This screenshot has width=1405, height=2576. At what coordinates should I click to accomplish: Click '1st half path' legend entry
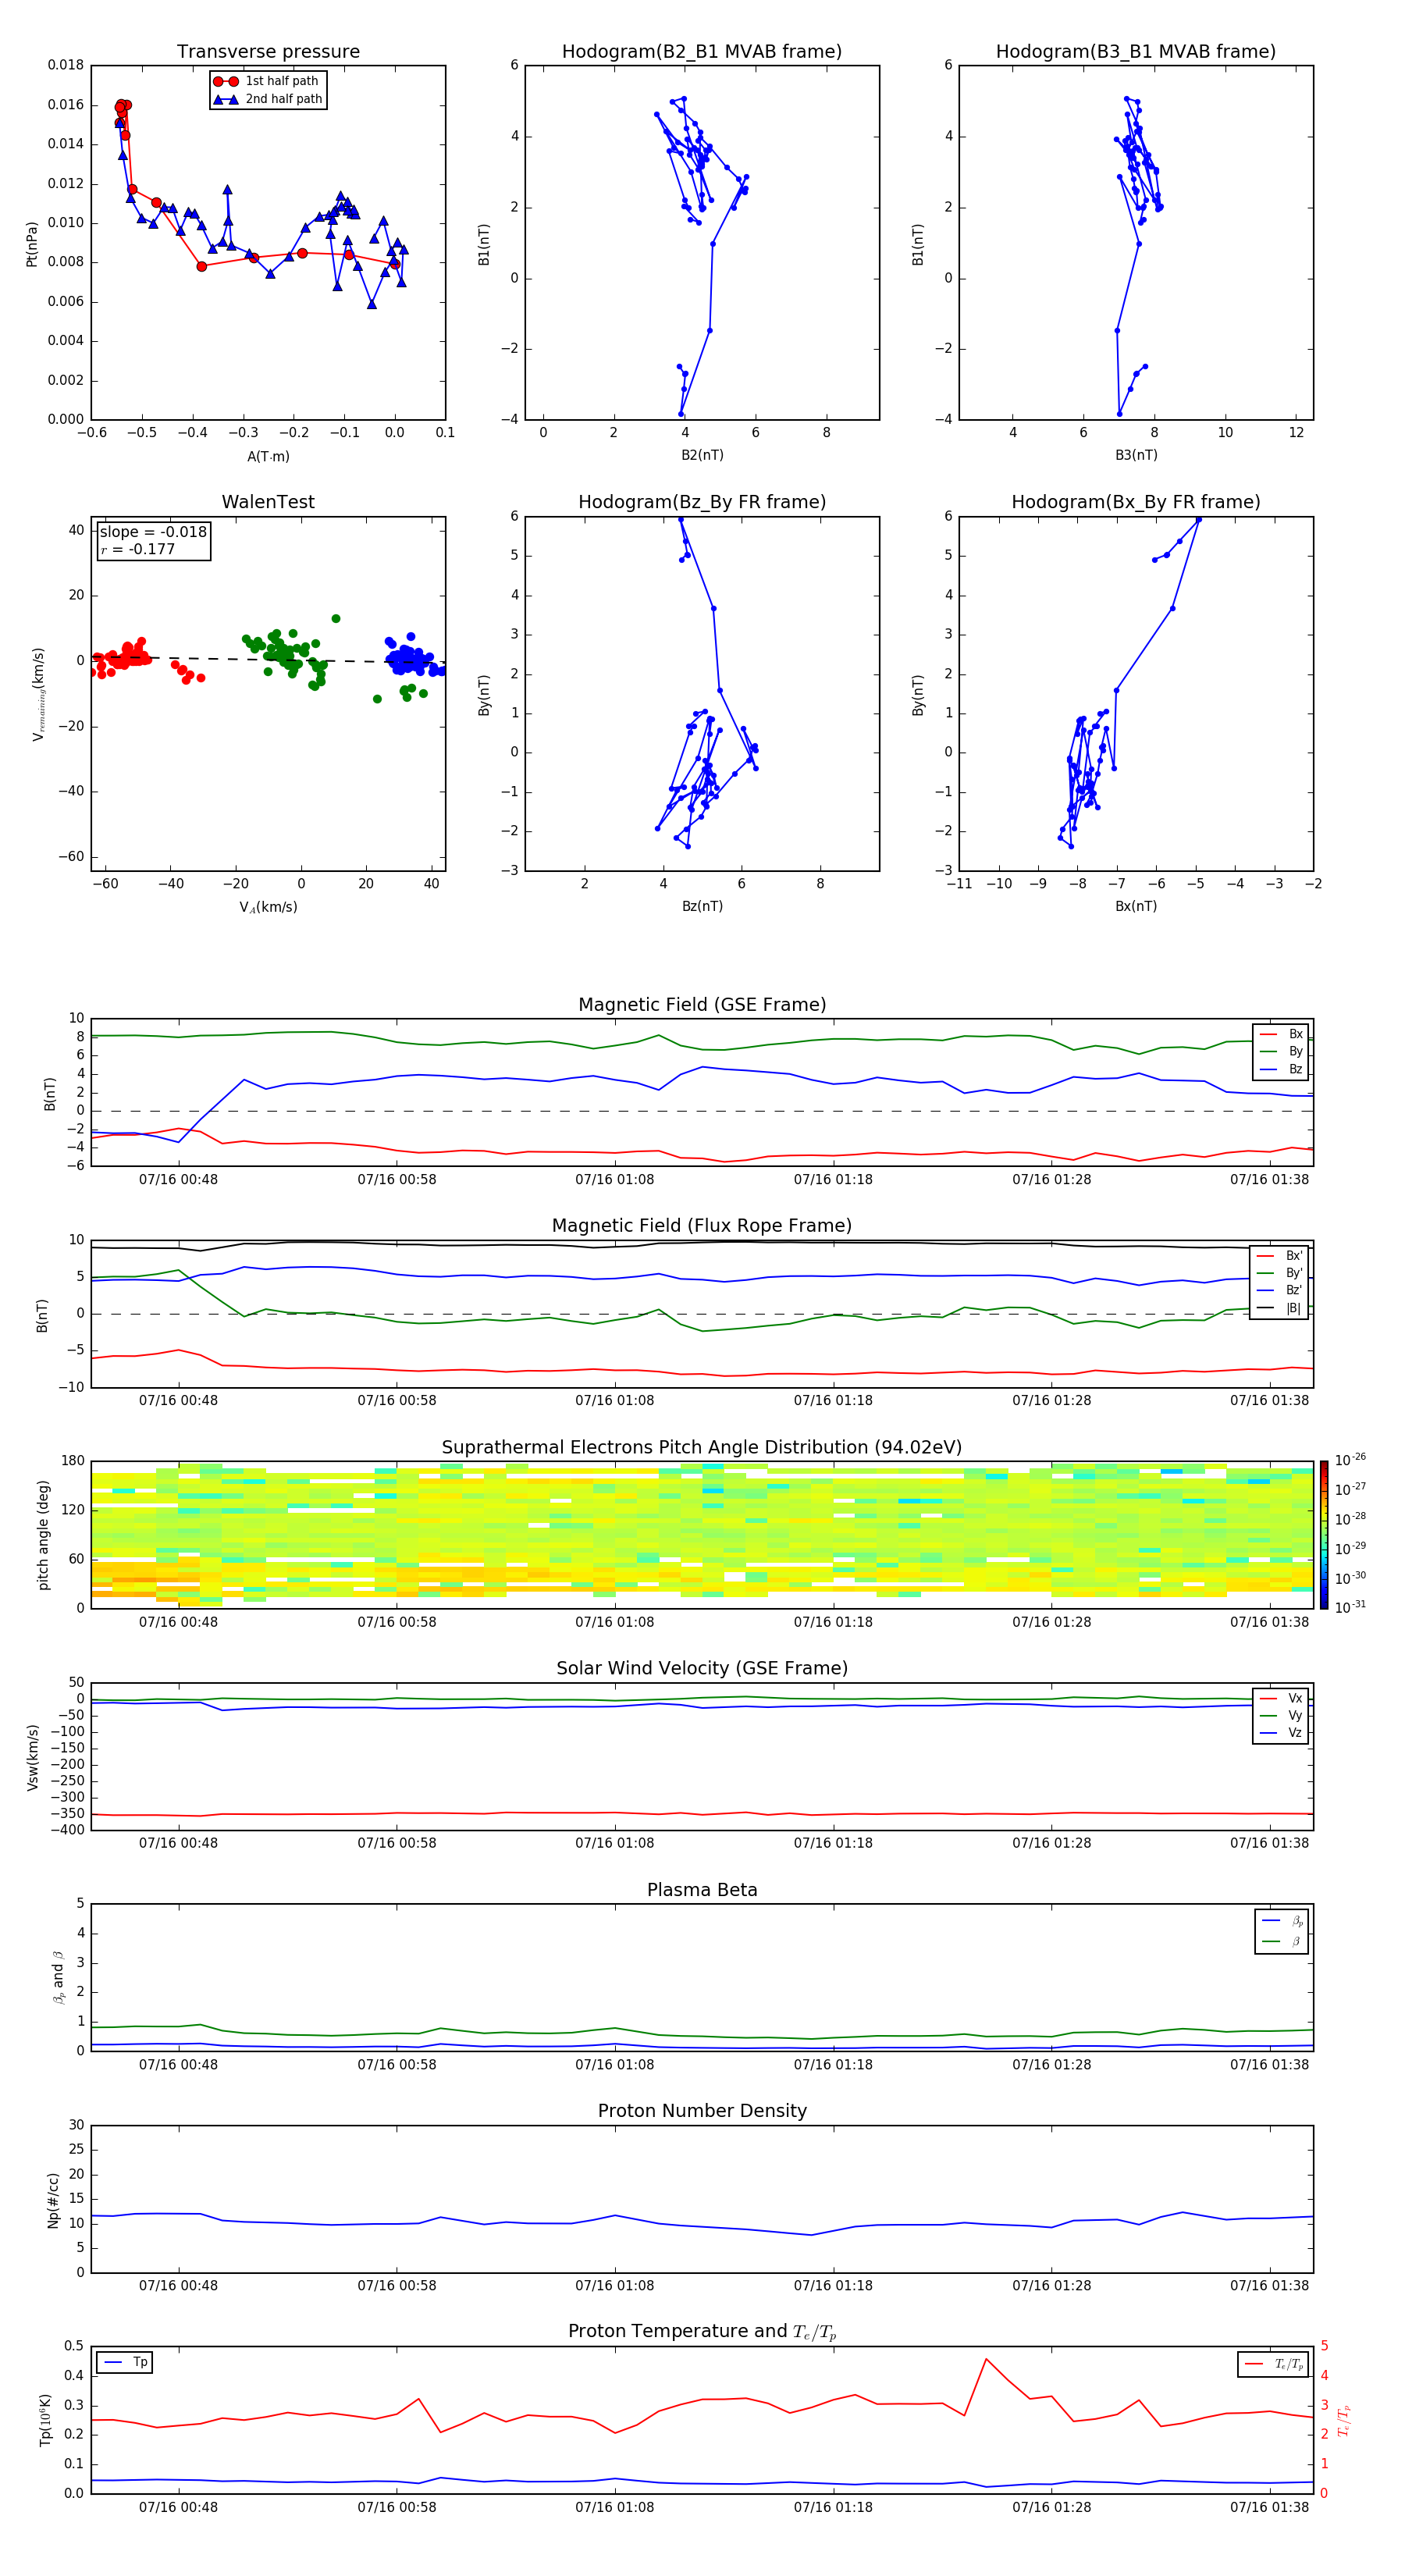266,81
